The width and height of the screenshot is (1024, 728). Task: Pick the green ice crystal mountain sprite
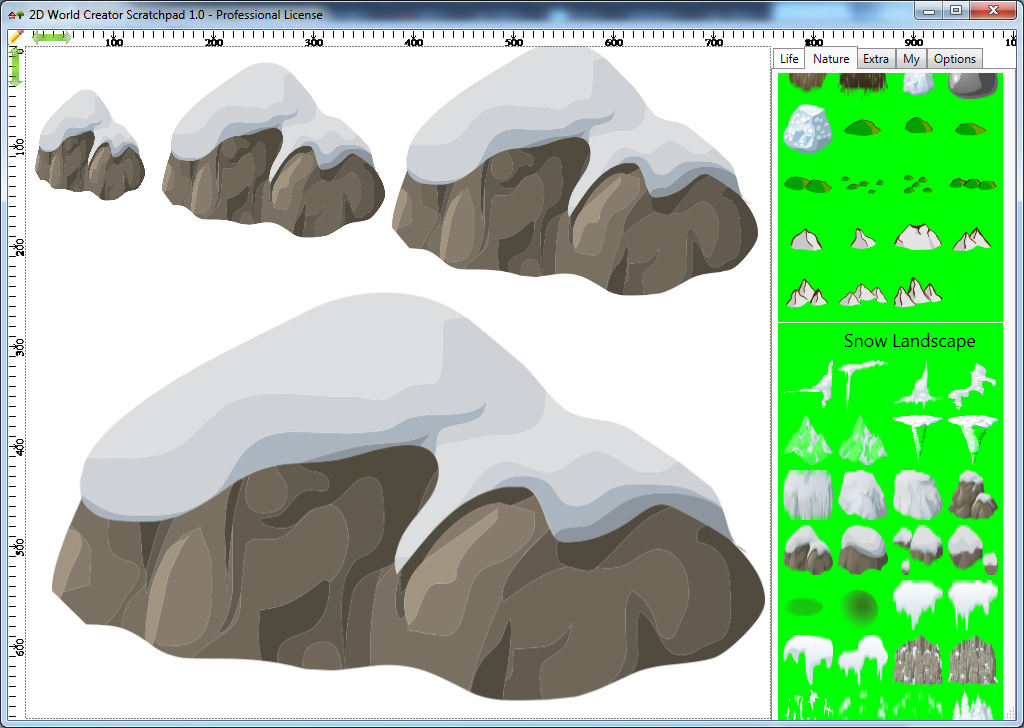pyautogui.click(x=808, y=439)
